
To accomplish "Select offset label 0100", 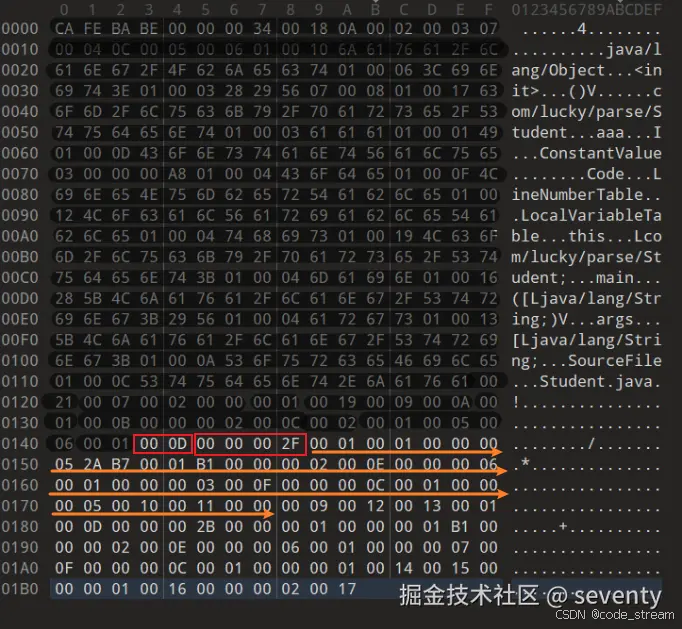I will (x=20, y=361).
